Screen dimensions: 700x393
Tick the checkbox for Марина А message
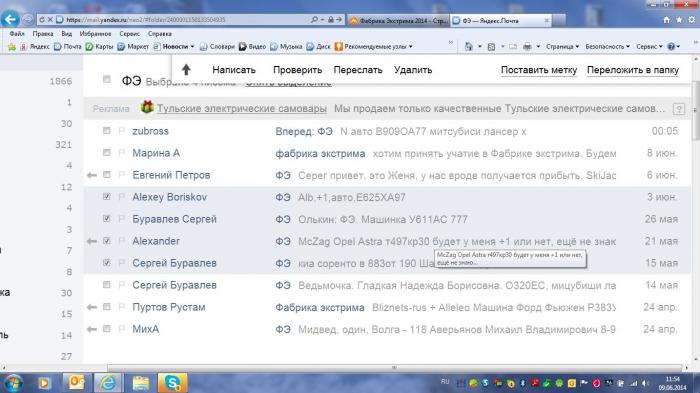[x=106, y=153]
